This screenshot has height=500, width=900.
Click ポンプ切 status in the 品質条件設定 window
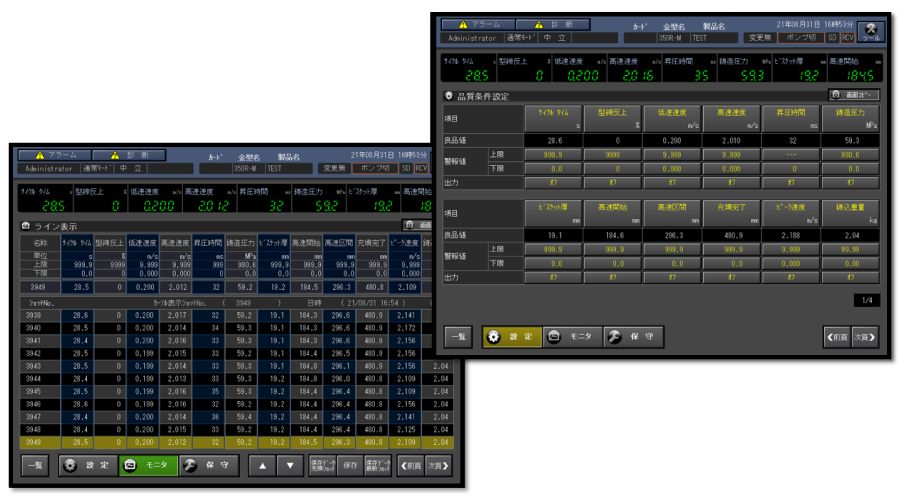click(x=801, y=38)
